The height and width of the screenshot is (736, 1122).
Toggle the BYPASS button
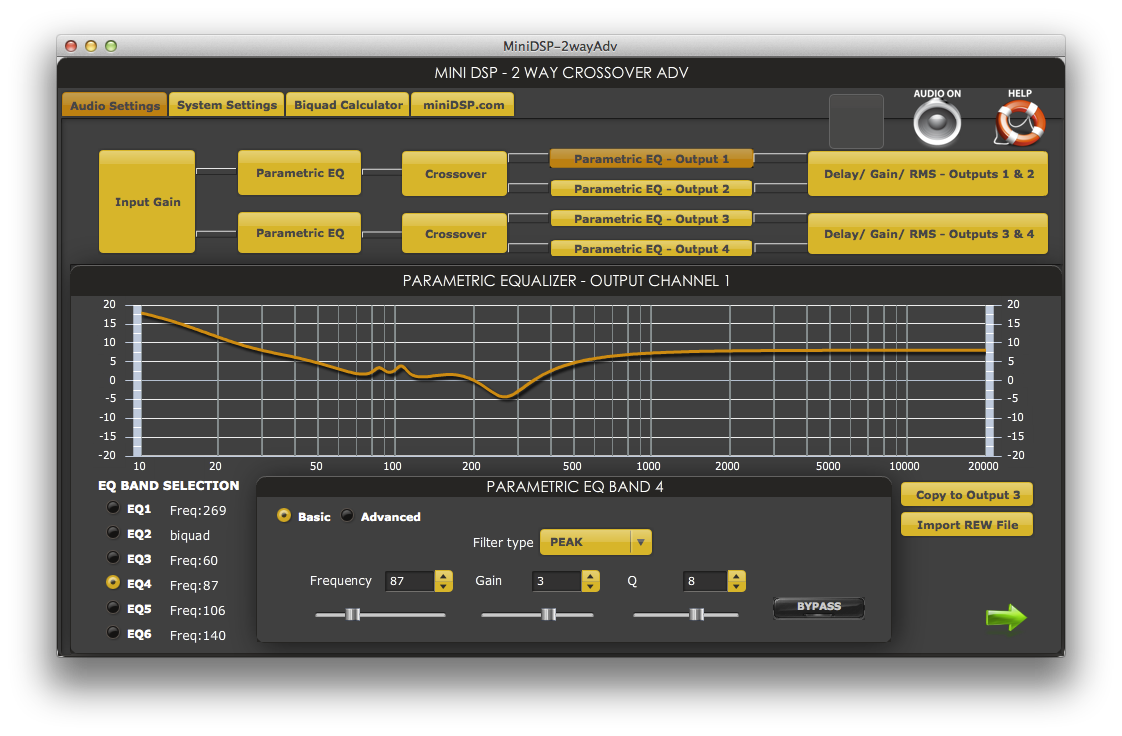[x=819, y=607]
